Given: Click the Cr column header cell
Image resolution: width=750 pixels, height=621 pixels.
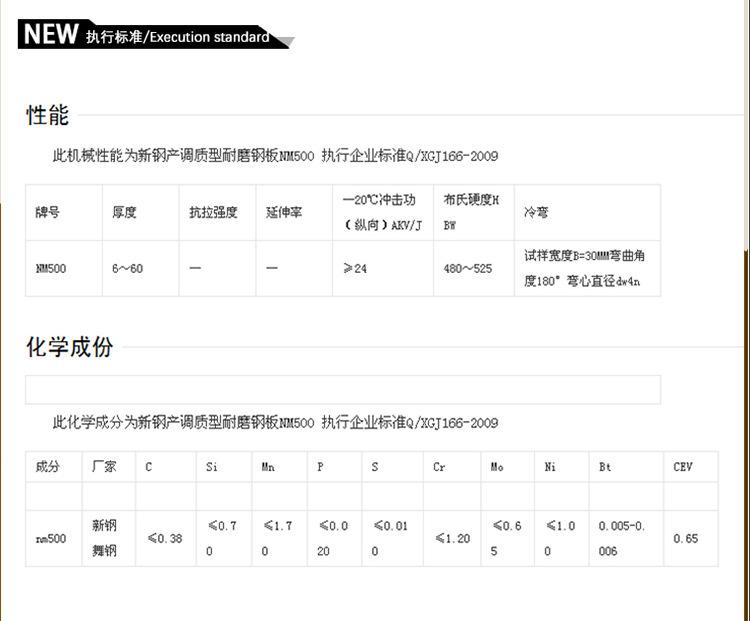Looking at the screenshot, I should tap(452, 466).
